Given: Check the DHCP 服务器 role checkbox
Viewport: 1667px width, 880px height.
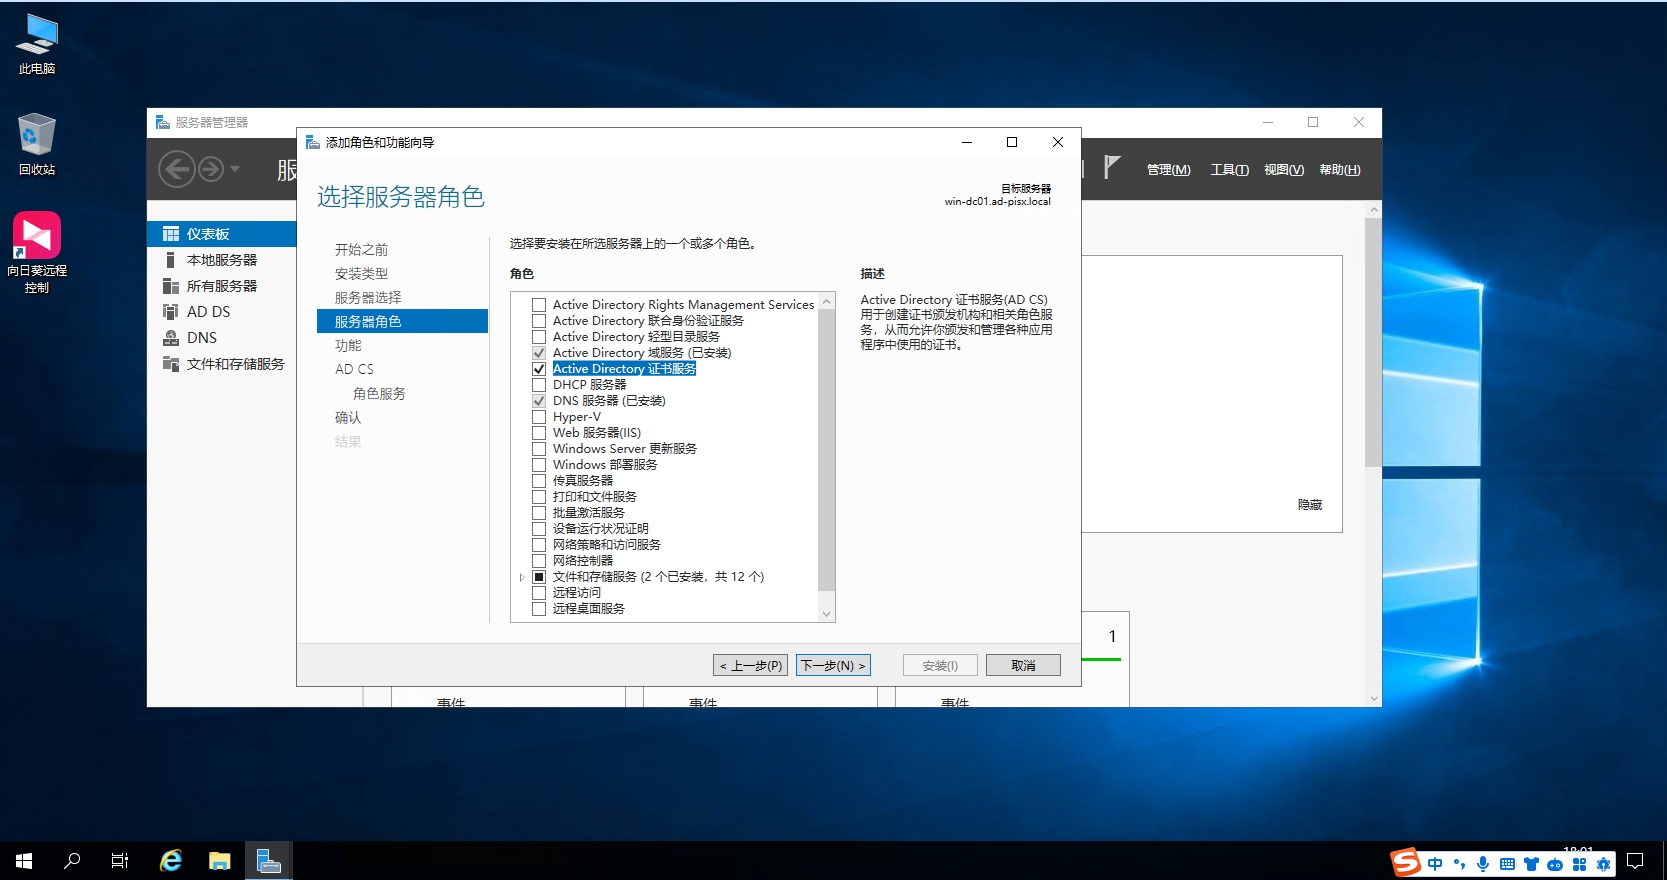Looking at the screenshot, I should [539, 385].
